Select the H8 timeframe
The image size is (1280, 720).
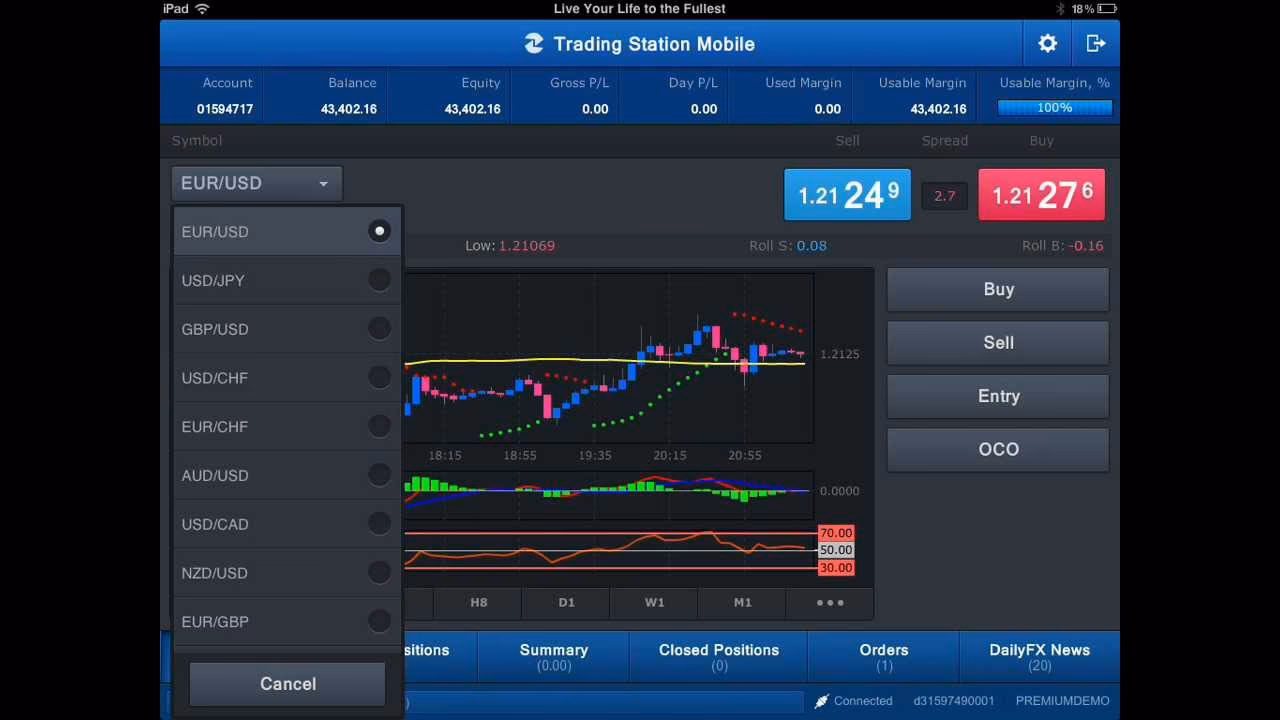tap(479, 602)
